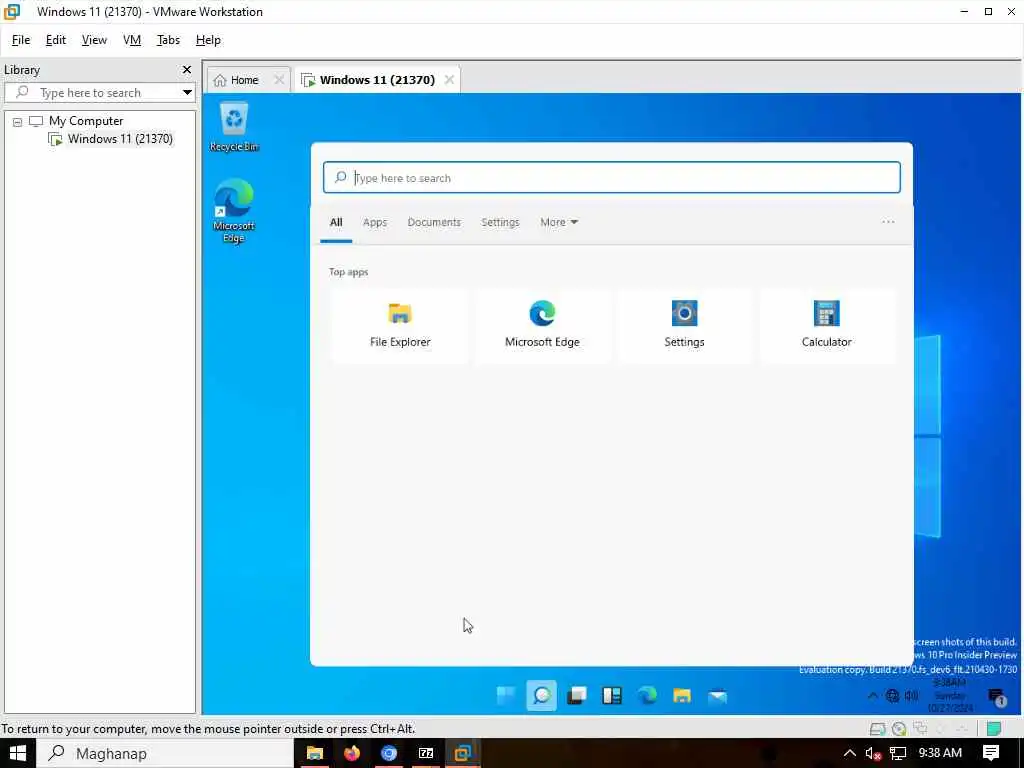Close the Windows 11 (21370) tab

point(449,80)
